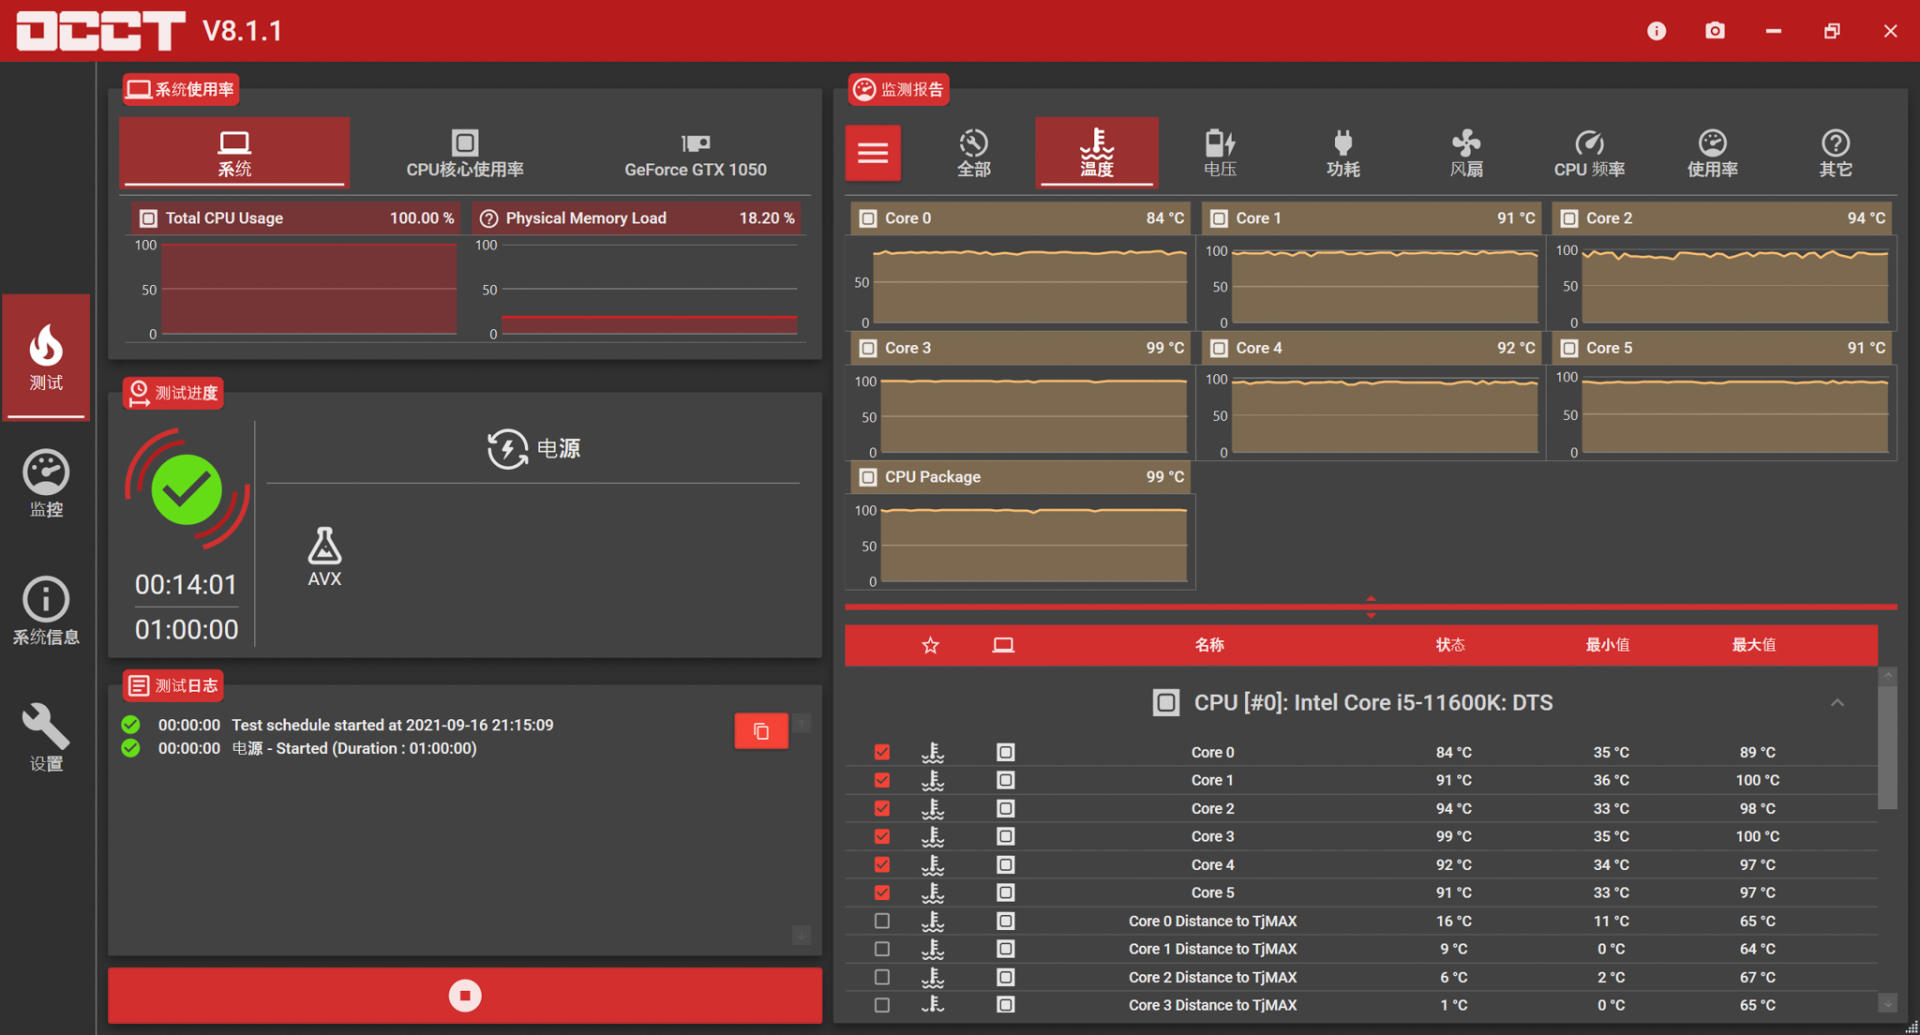1920x1035 pixels.
Task: Click the Physical Memory Load question icon
Action: click(x=489, y=218)
